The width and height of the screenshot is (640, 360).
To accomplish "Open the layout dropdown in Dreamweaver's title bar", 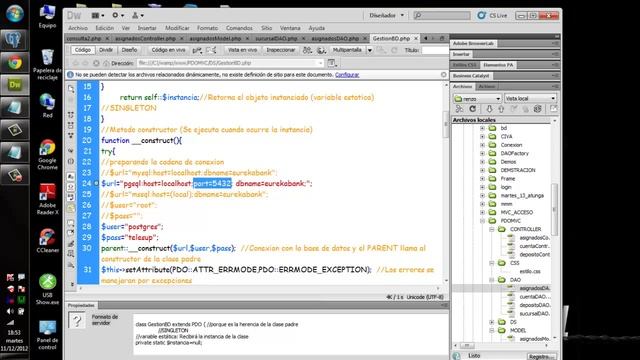I will click(98, 16).
